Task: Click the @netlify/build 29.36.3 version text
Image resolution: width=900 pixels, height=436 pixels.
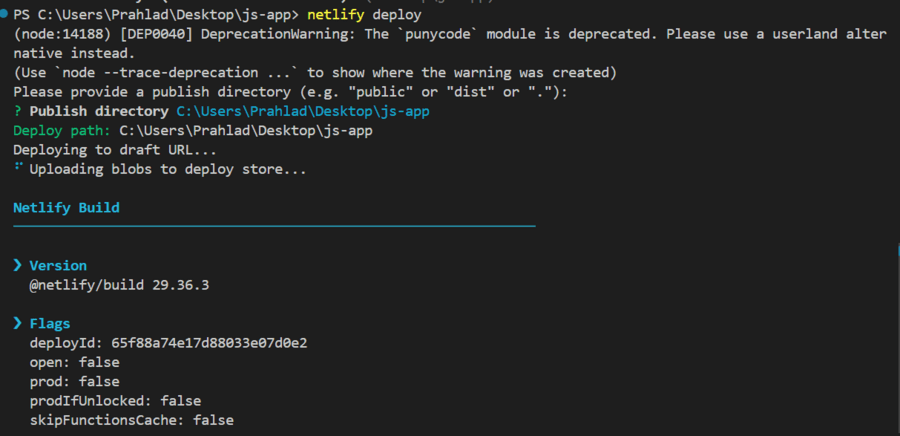Action: click(x=119, y=285)
